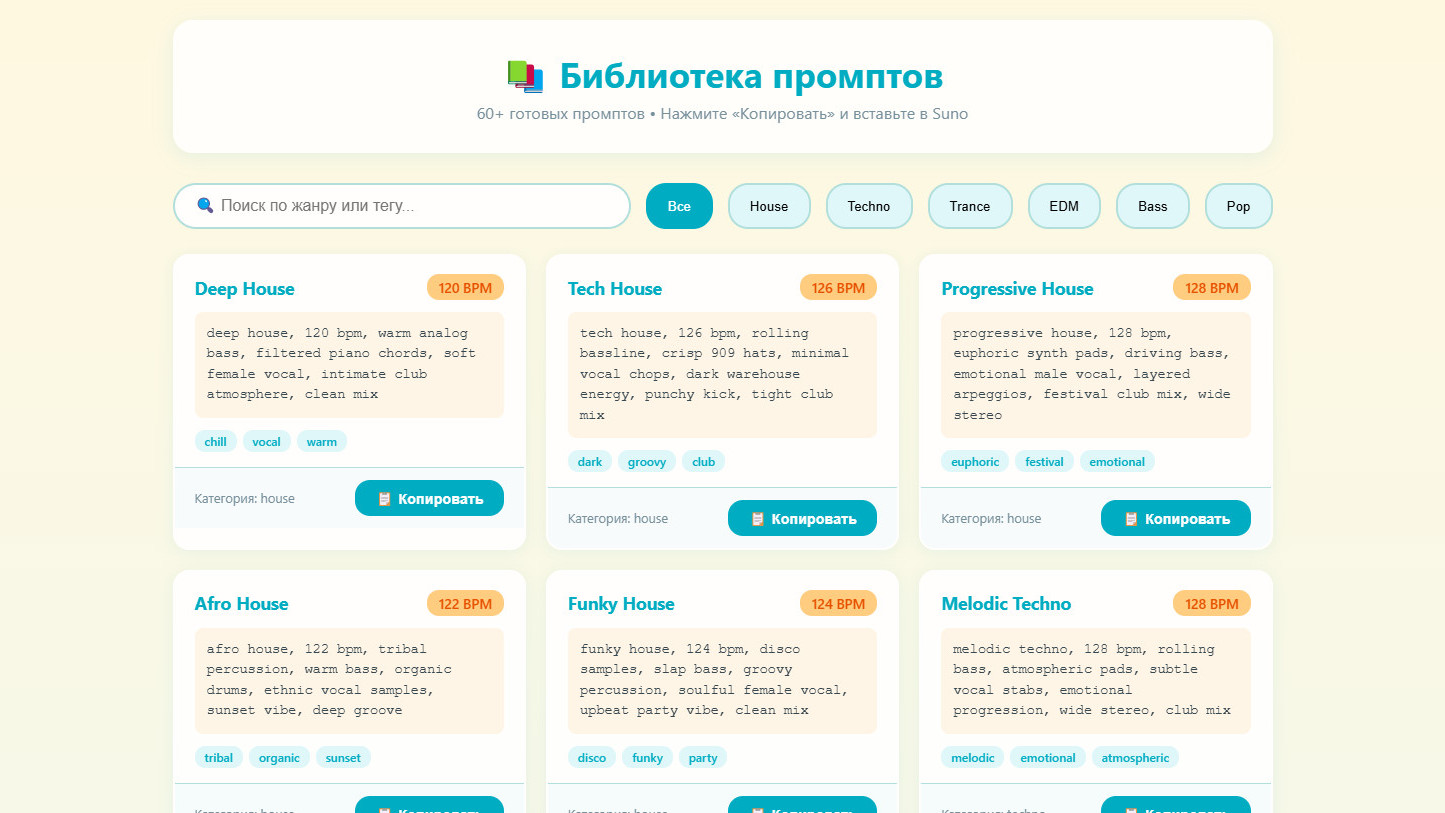Click the Deep House prompt text box

click(x=349, y=364)
